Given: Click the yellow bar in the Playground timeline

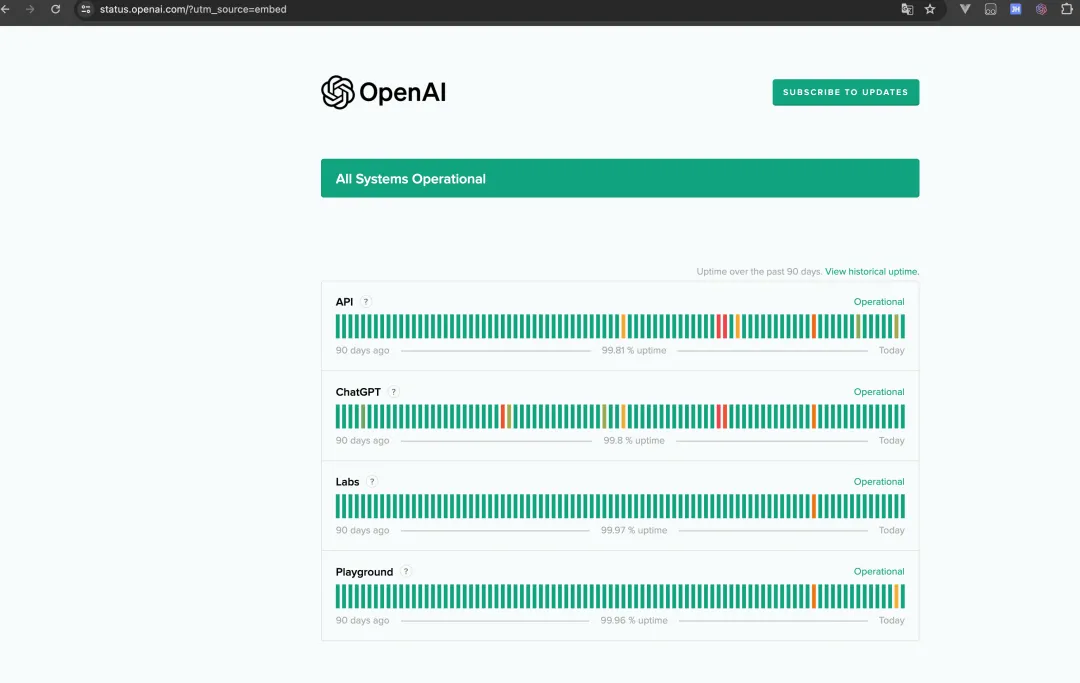Looking at the screenshot, I should pyautogui.click(x=897, y=596).
